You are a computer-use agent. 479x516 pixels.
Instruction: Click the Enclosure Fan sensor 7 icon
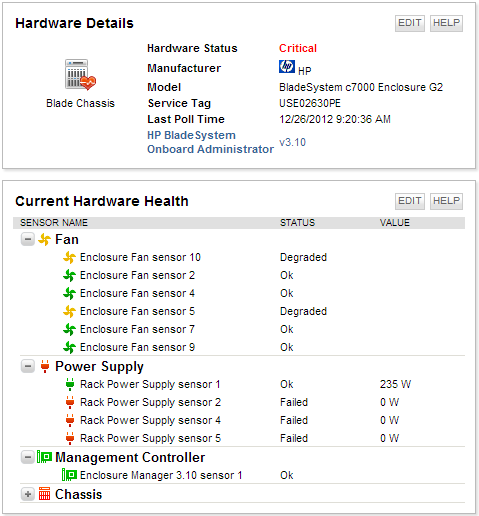69,329
